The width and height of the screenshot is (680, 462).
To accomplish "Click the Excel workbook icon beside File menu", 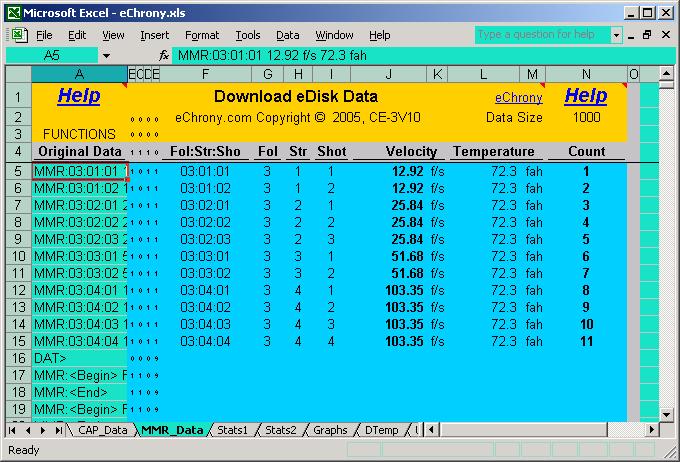I will click(x=20, y=35).
